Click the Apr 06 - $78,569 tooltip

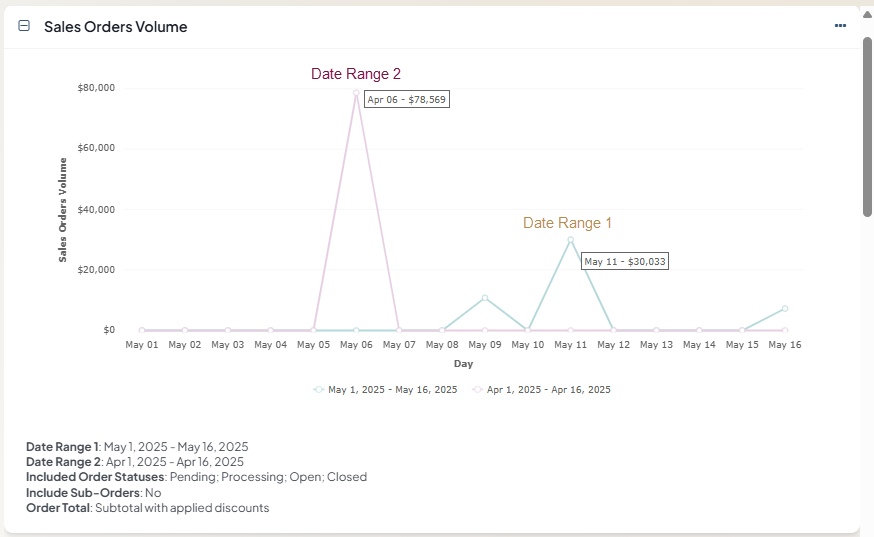coord(407,100)
